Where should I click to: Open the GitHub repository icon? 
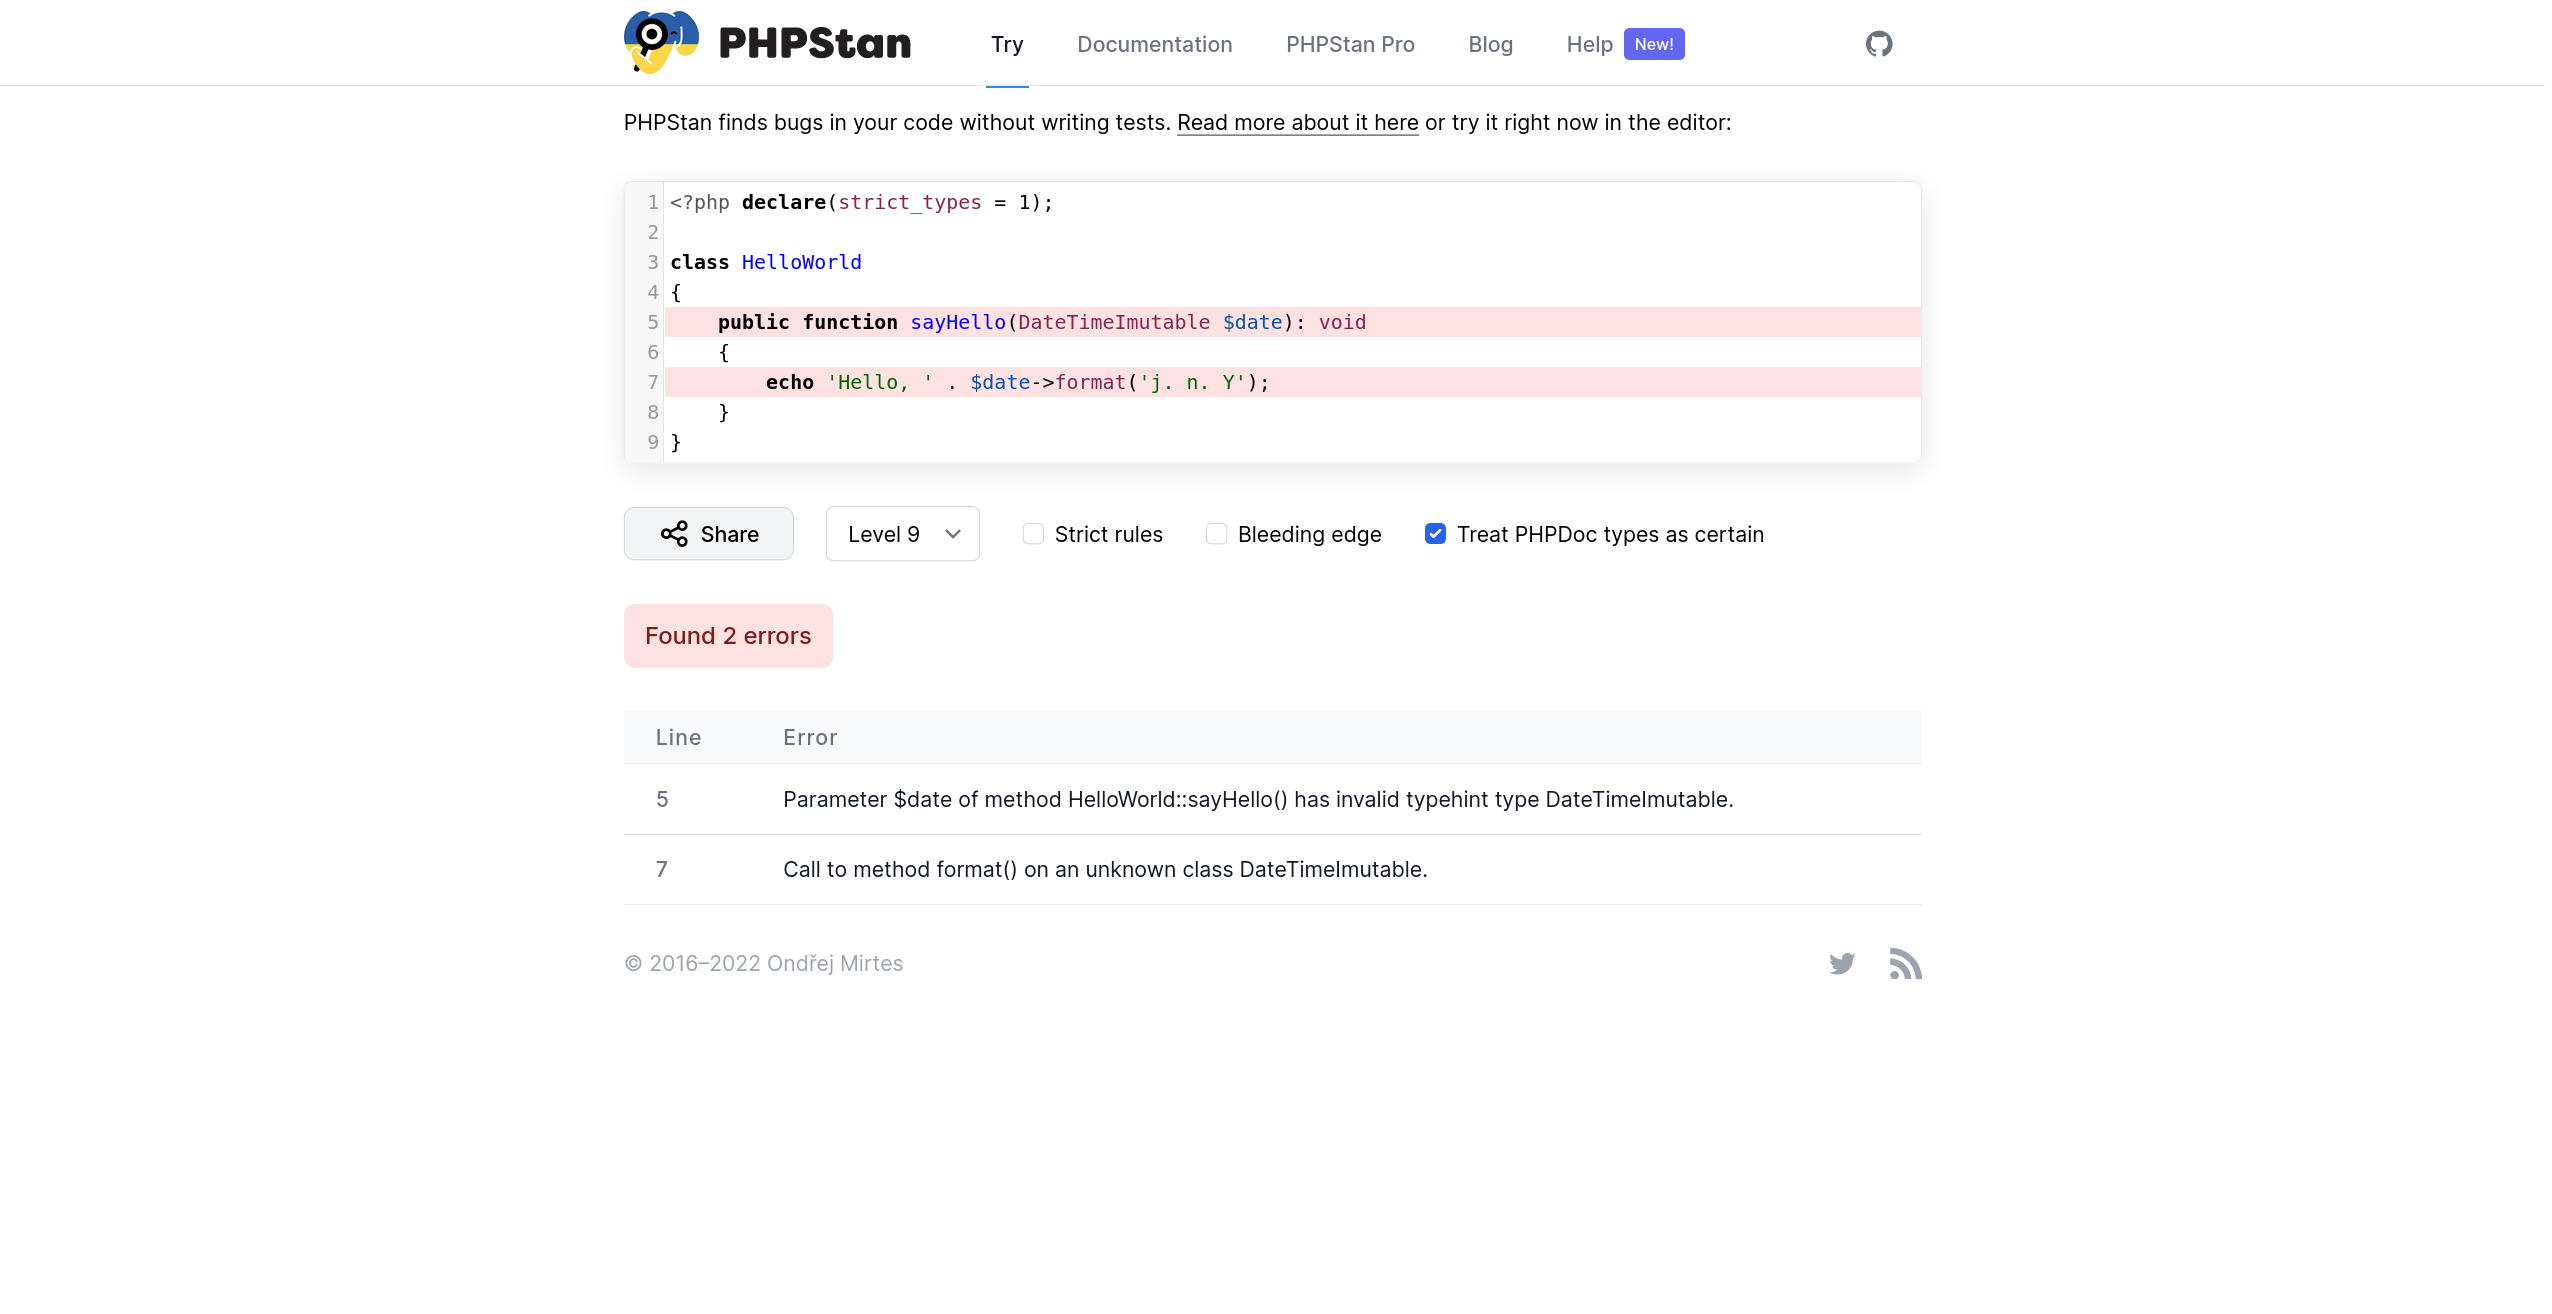click(1879, 44)
